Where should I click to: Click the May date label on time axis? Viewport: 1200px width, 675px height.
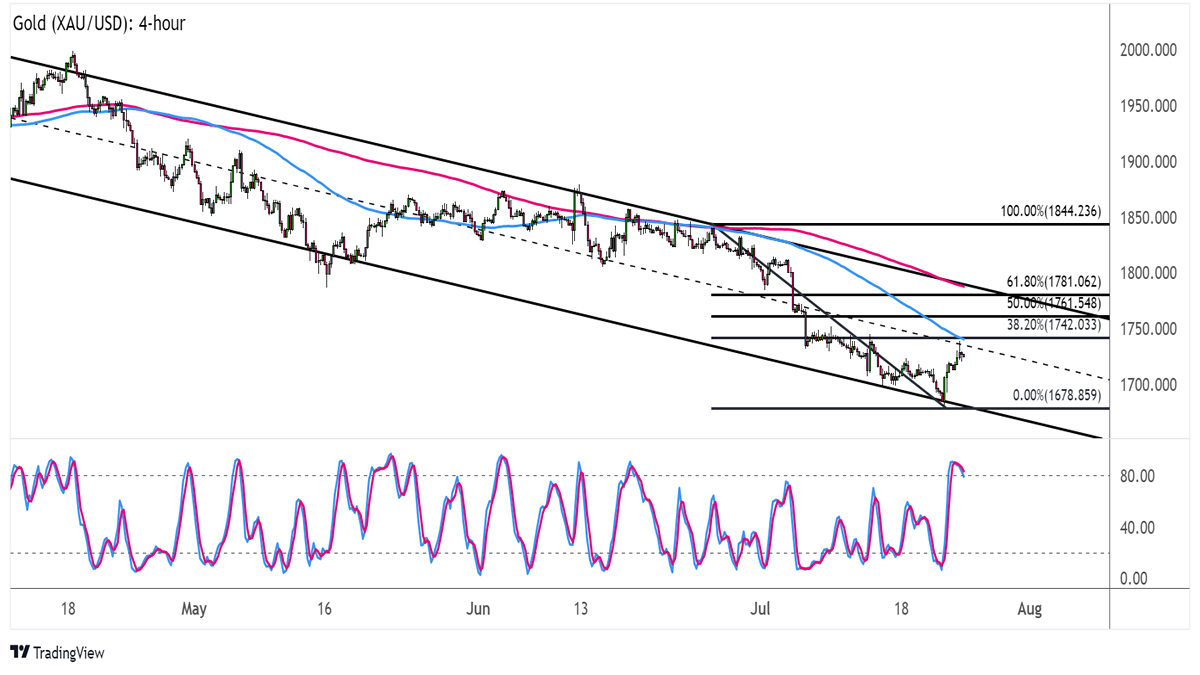pyautogui.click(x=194, y=609)
